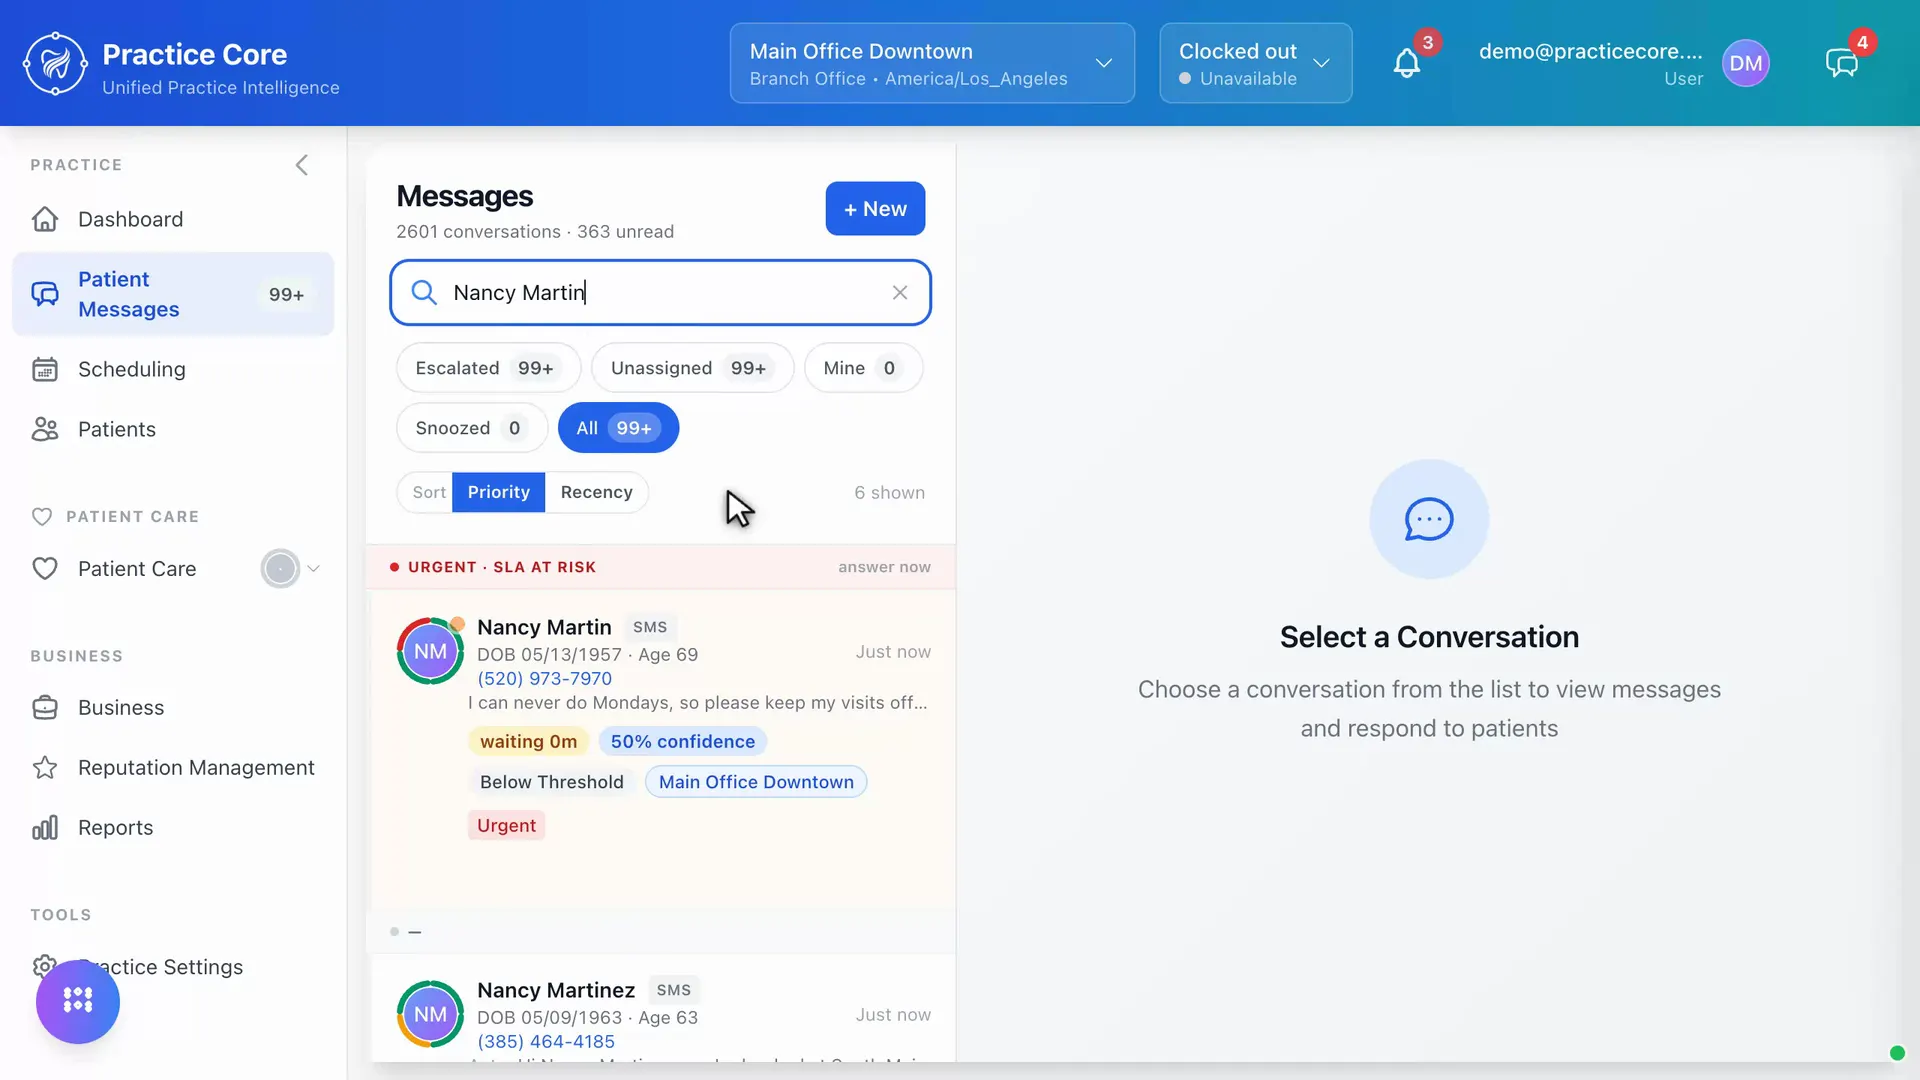1920x1080 pixels.
Task: Open the notifications bell
Action: click(x=1407, y=63)
